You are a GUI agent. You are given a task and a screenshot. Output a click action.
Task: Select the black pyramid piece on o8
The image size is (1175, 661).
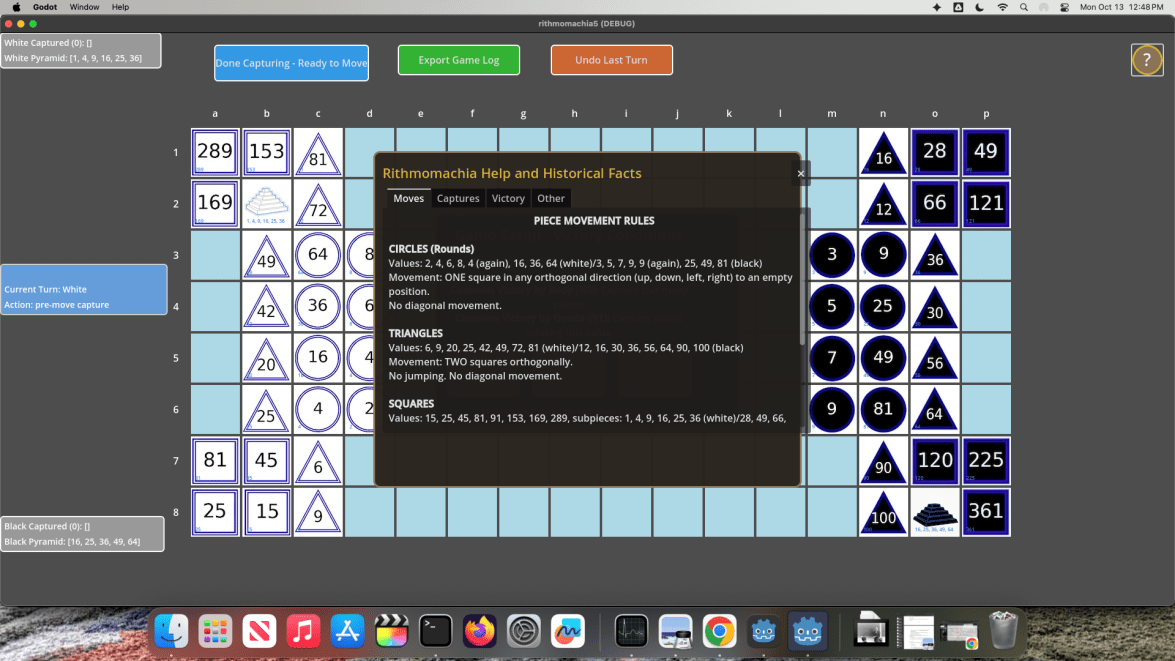coord(934,512)
